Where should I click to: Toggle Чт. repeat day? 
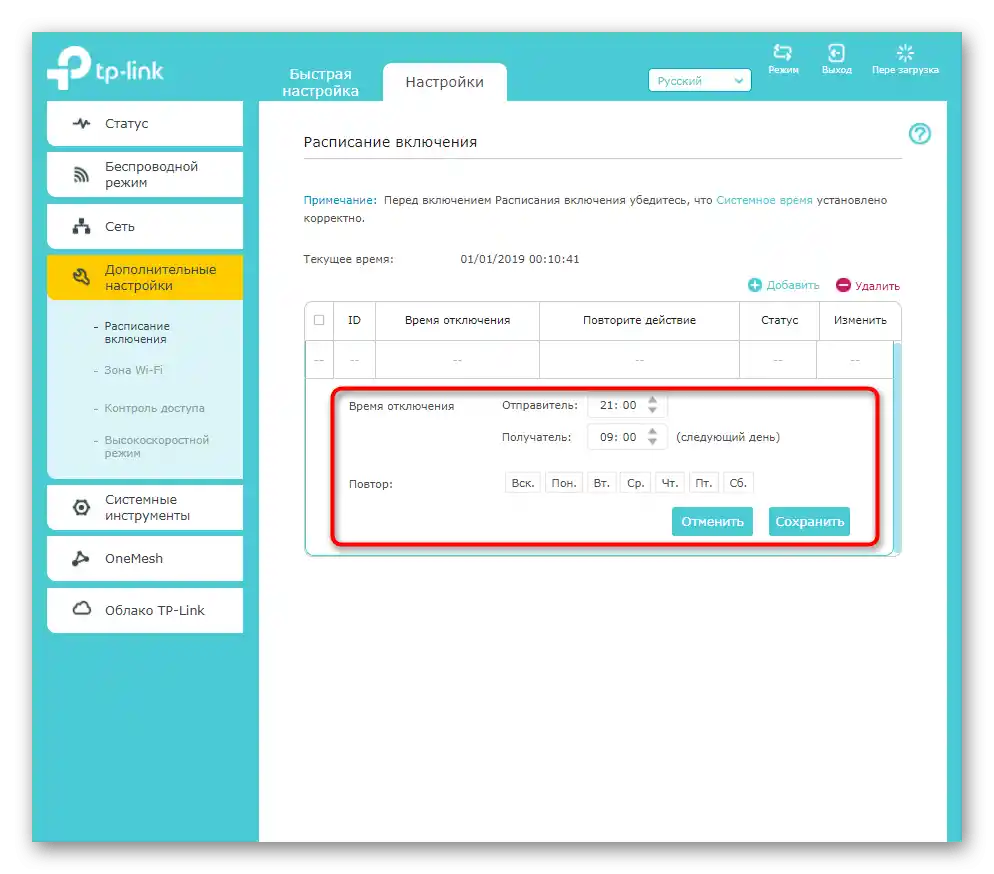coord(669,483)
